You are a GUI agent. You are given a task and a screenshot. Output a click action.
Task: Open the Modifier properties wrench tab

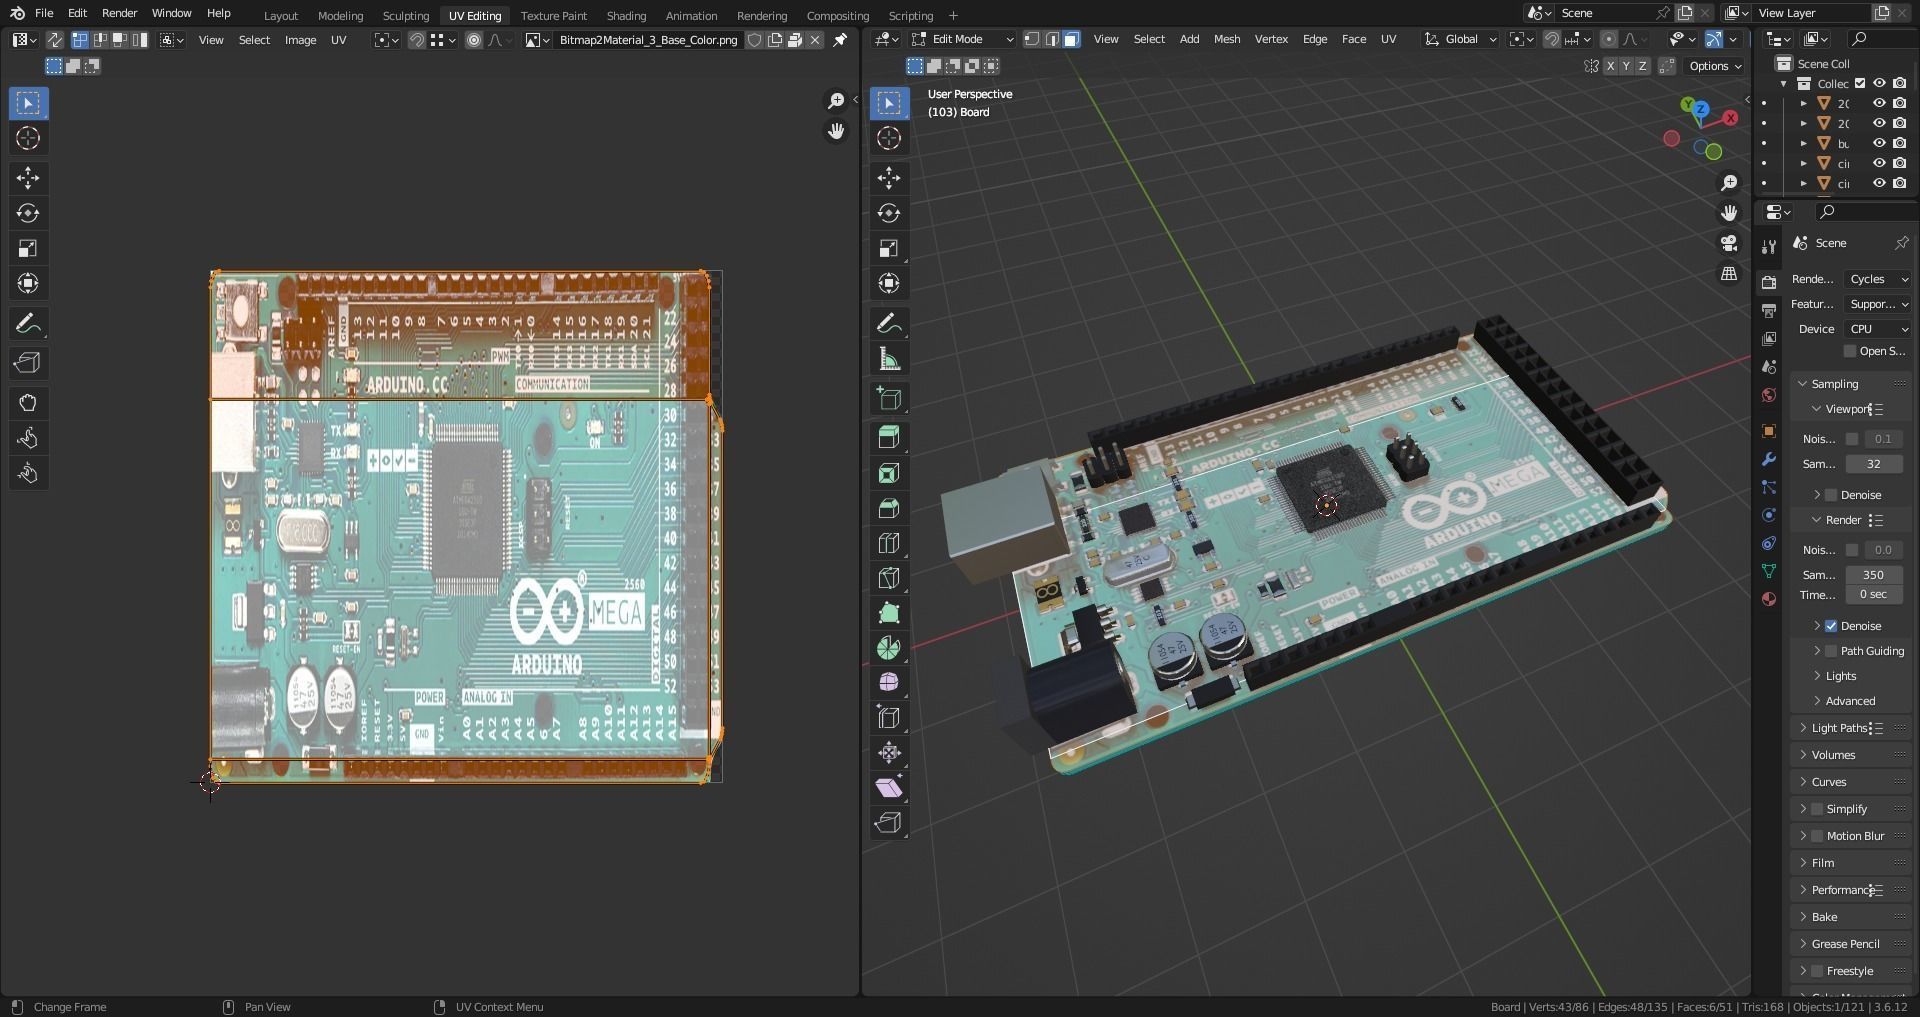pyautogui.click(x=1769, y=459)
